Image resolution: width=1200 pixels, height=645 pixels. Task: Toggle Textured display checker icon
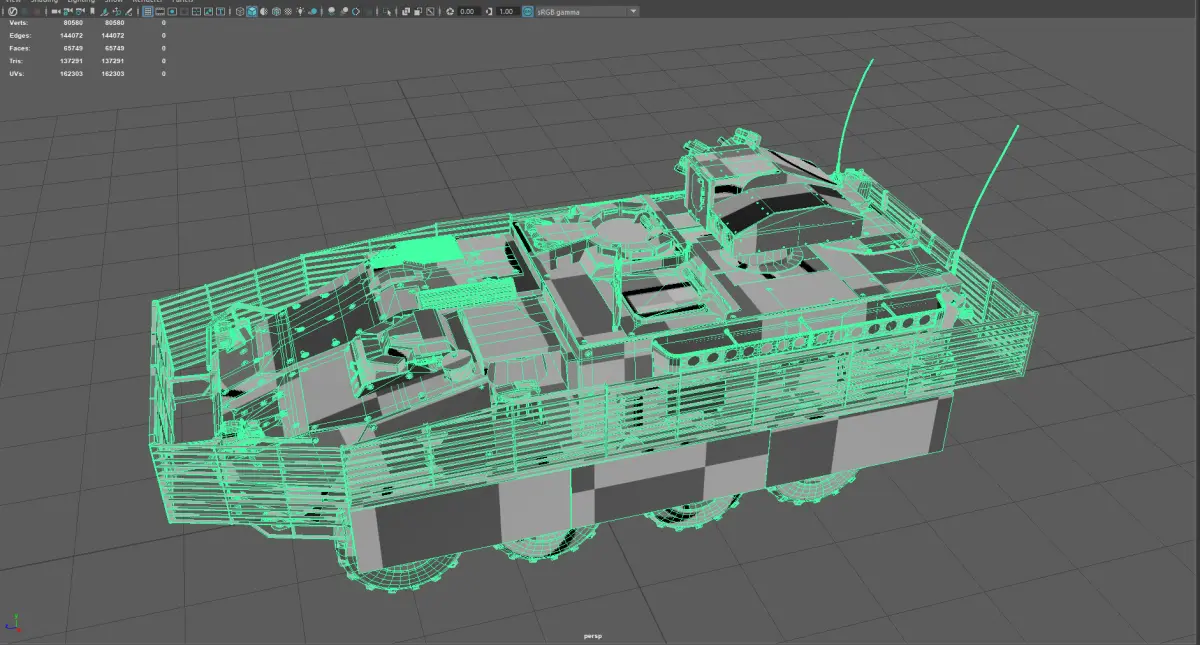tap(288, 11)
